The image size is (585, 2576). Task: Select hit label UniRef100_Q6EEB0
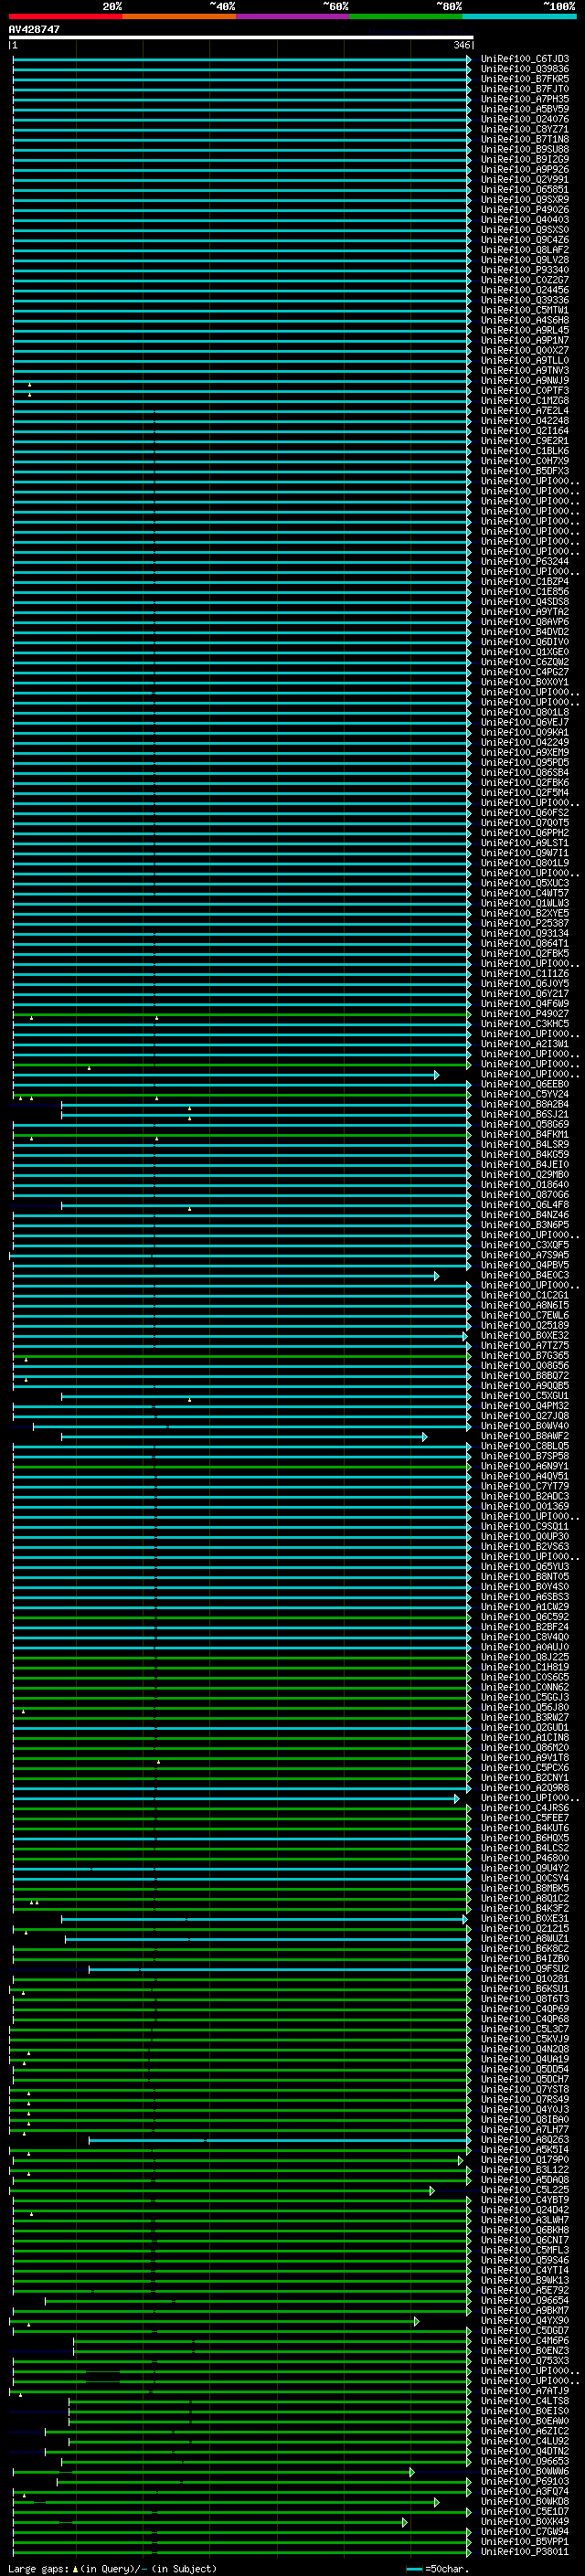point(525,1085)
